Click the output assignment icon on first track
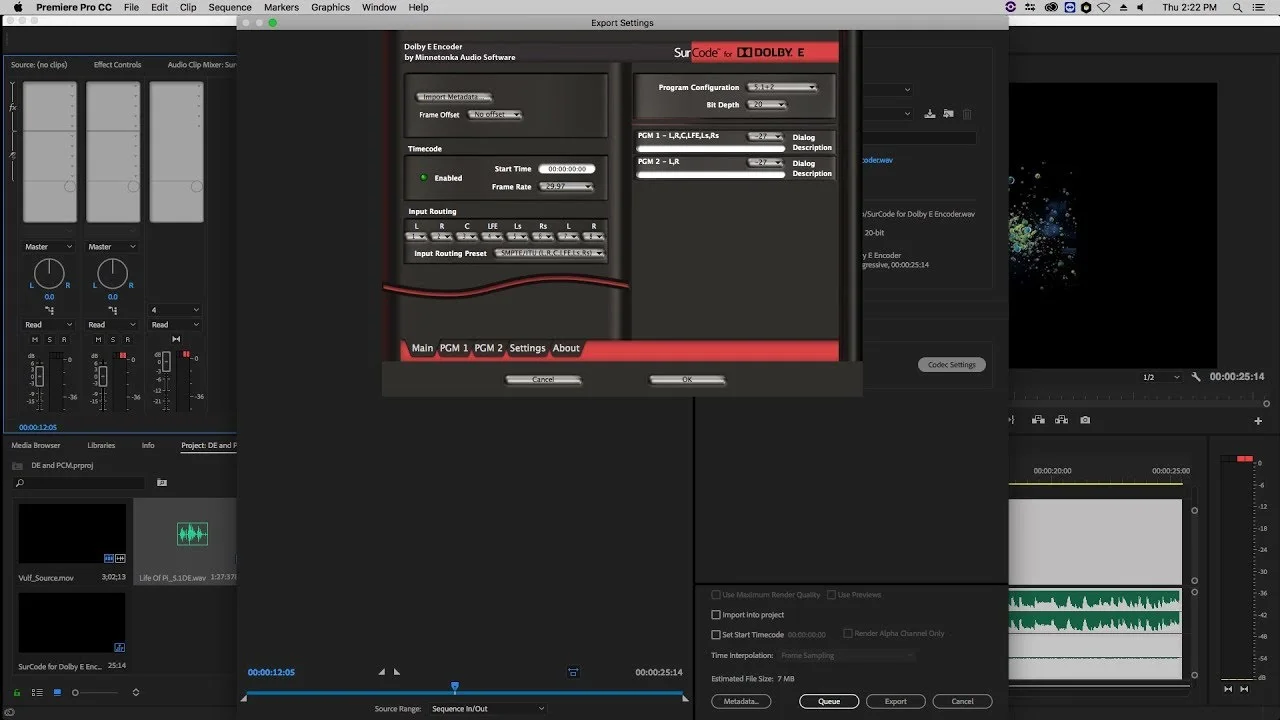 point(49,310)
